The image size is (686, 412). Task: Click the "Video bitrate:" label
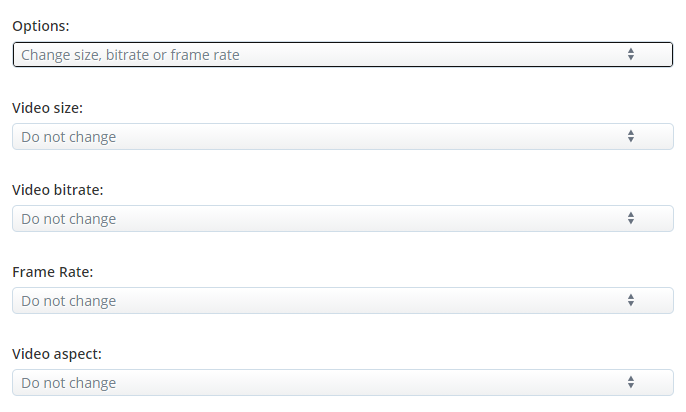tap(58, 190)
